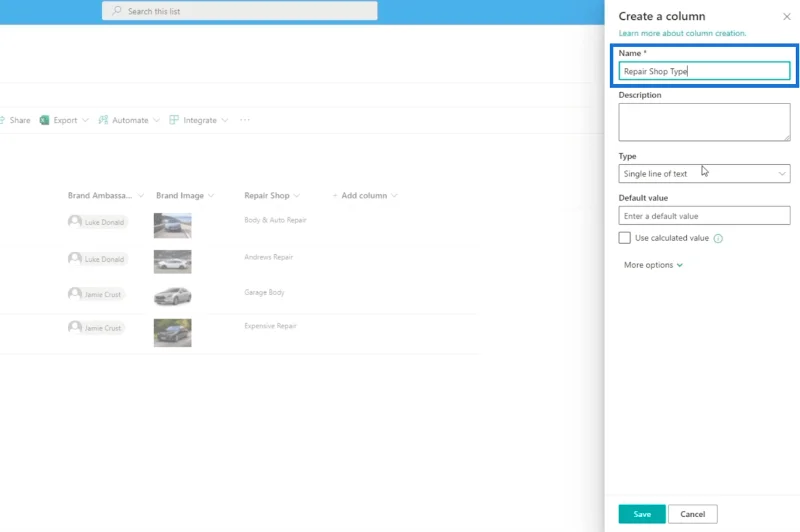Enable the Use calculated value checkbox

point(624,238)
